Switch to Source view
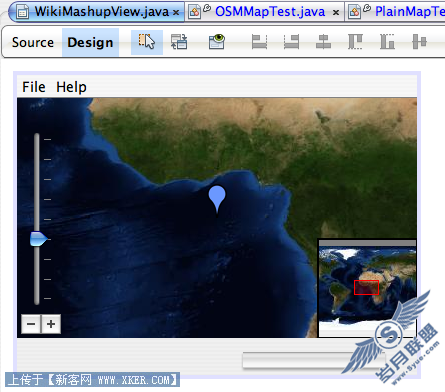 pos(33,42)
